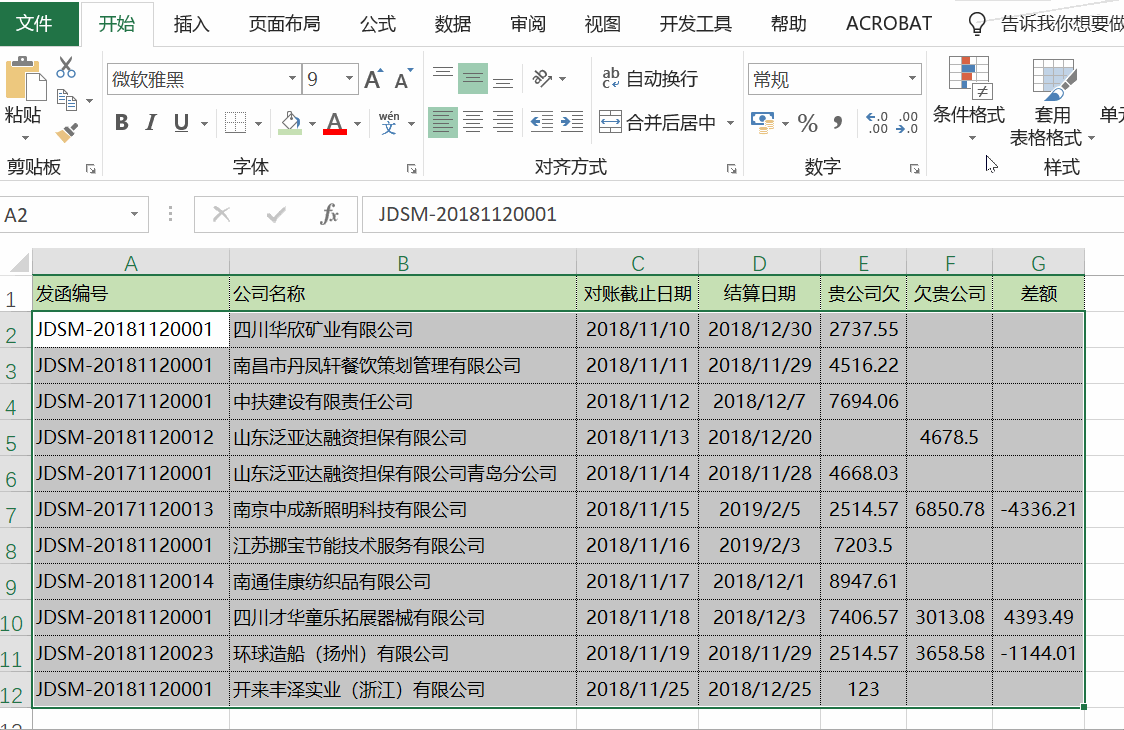Toggle the middle align button

(x=472, y=79)
